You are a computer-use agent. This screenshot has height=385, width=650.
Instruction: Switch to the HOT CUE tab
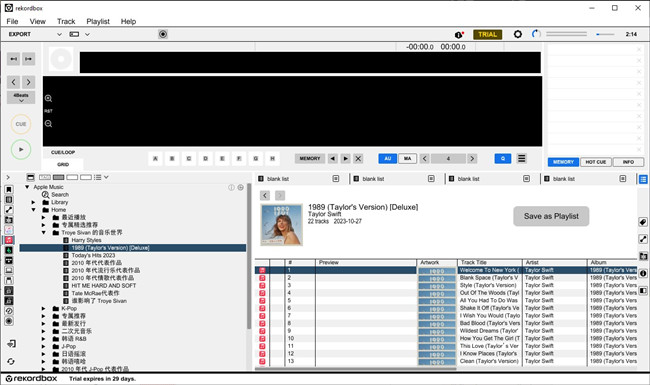[596, 162]
